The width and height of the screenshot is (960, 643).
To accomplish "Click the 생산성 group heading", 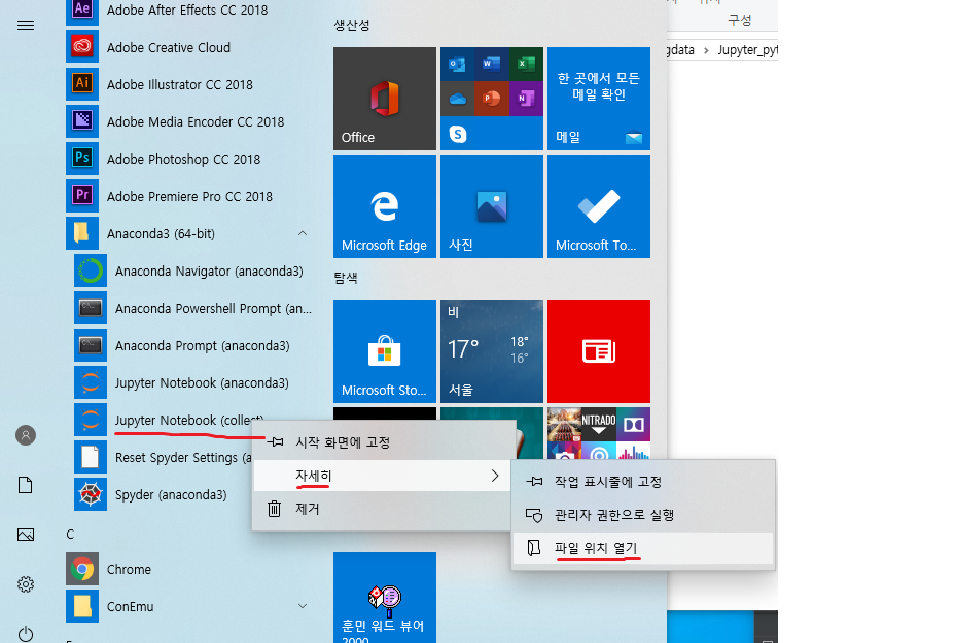I will tap(351, 25).
